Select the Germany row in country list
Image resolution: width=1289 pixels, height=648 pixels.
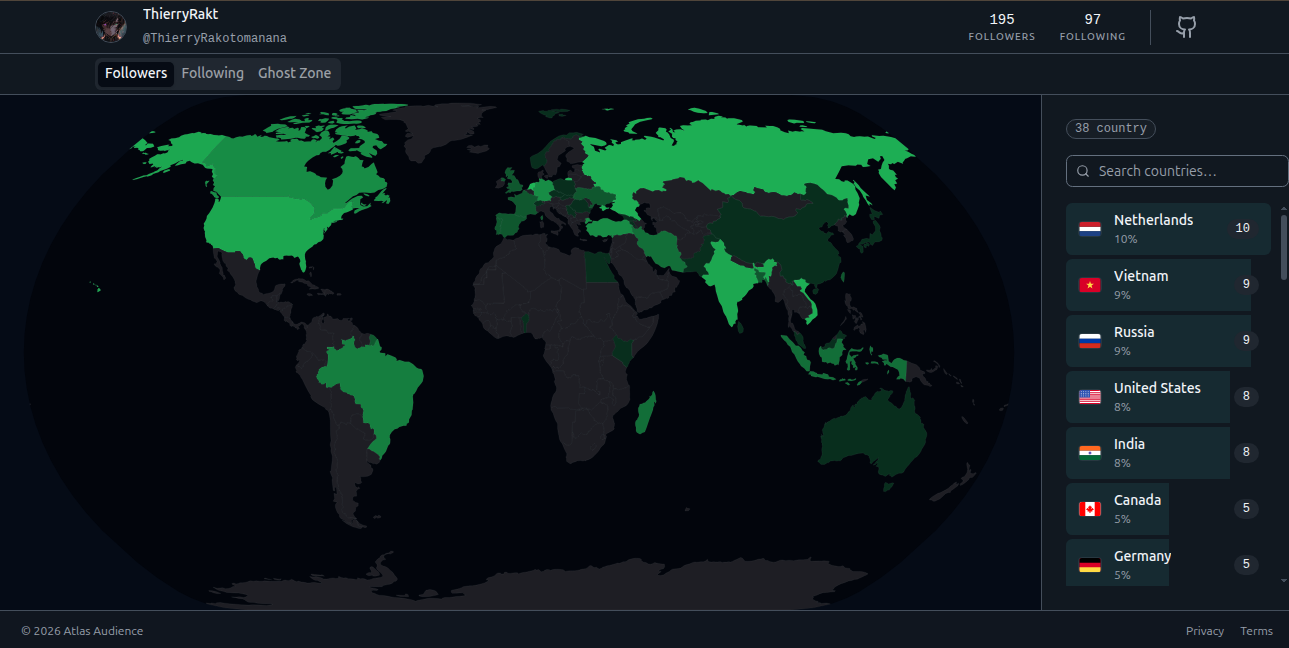(x=1168, y=565)
